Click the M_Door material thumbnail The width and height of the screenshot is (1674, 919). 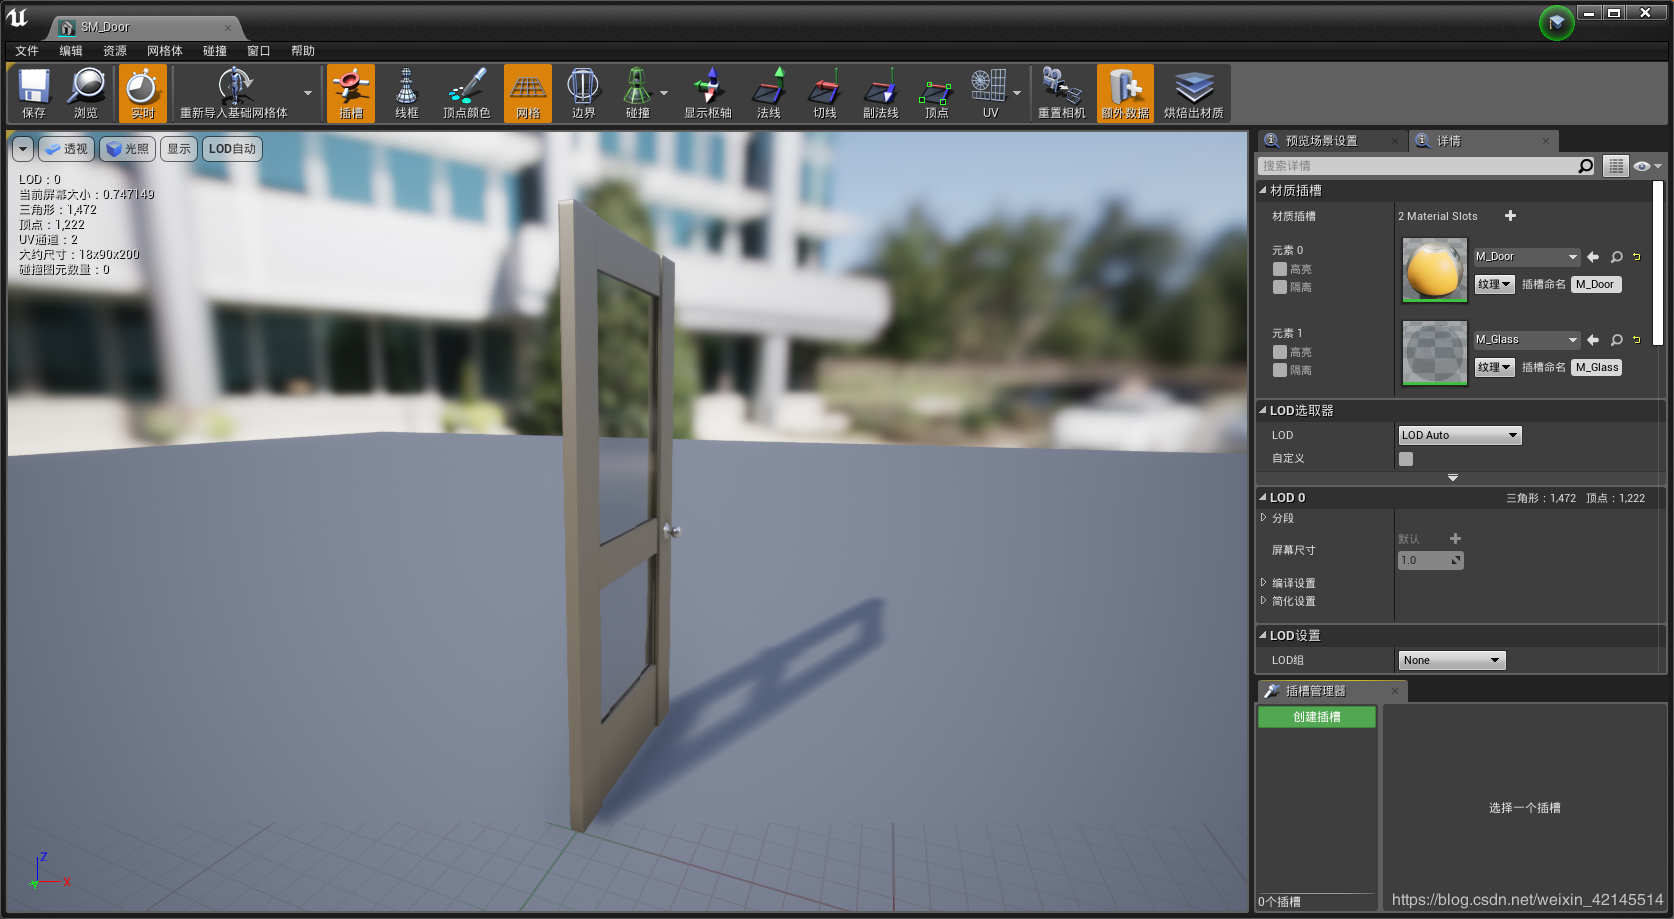click(x=1435, y=270)
